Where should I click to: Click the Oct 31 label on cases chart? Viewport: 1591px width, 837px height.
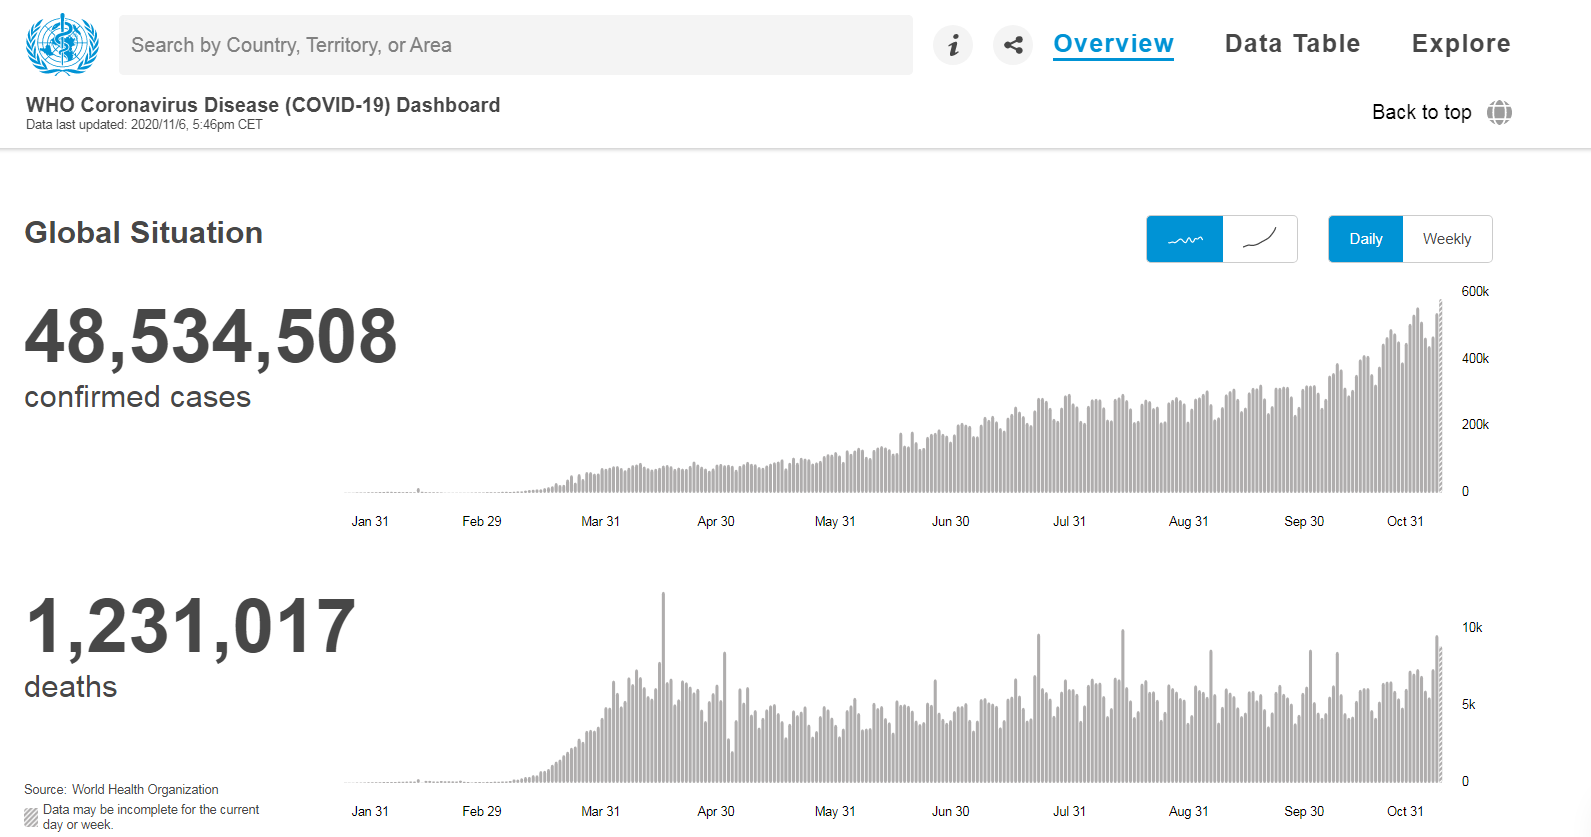pyautogui.click(x=1405, y=521)
